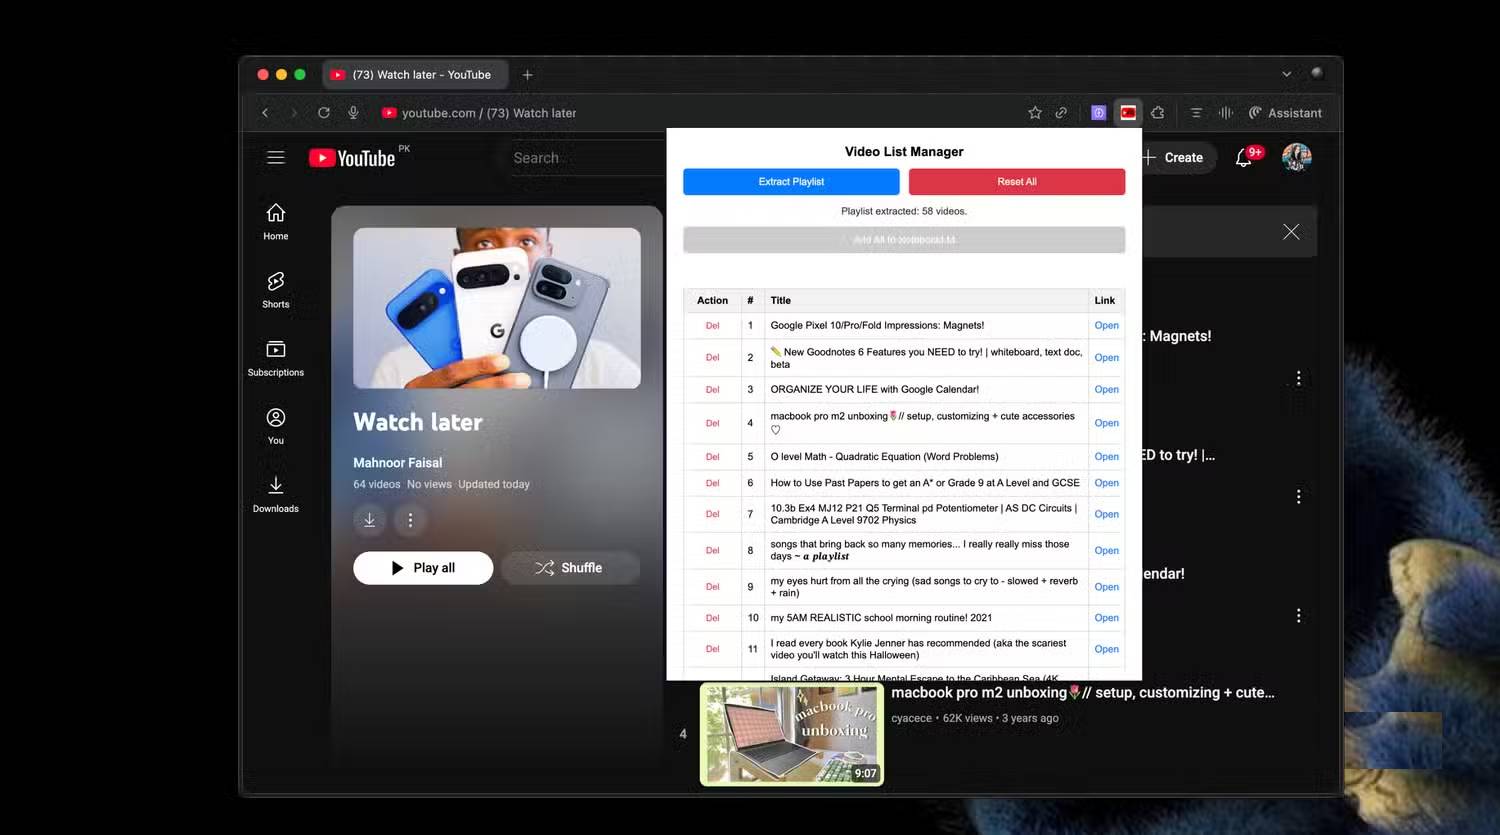Go to Home in YouTube sidebar
The height and width of the screenshot is (835, 1500).
pos(276,222)
